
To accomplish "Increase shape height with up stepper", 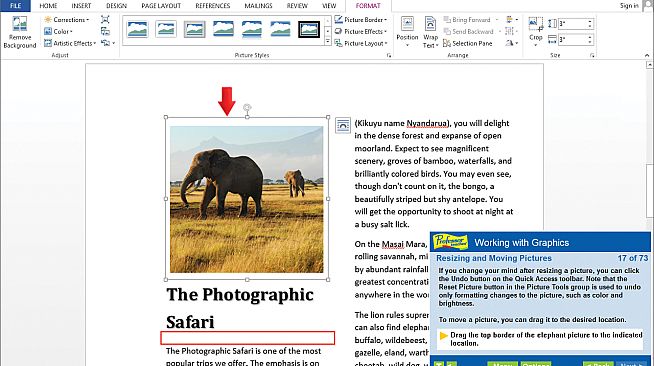I will point(590,21).
